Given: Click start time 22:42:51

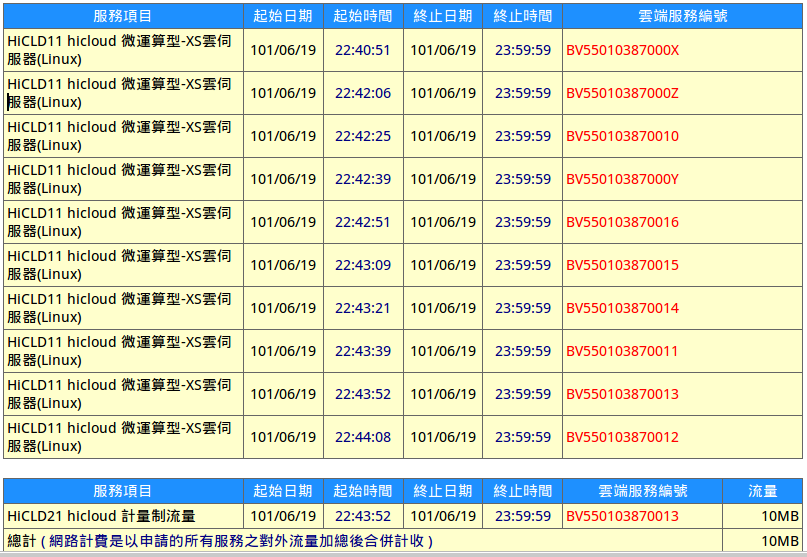Looking at the screenshot, I should pos(363,222).
